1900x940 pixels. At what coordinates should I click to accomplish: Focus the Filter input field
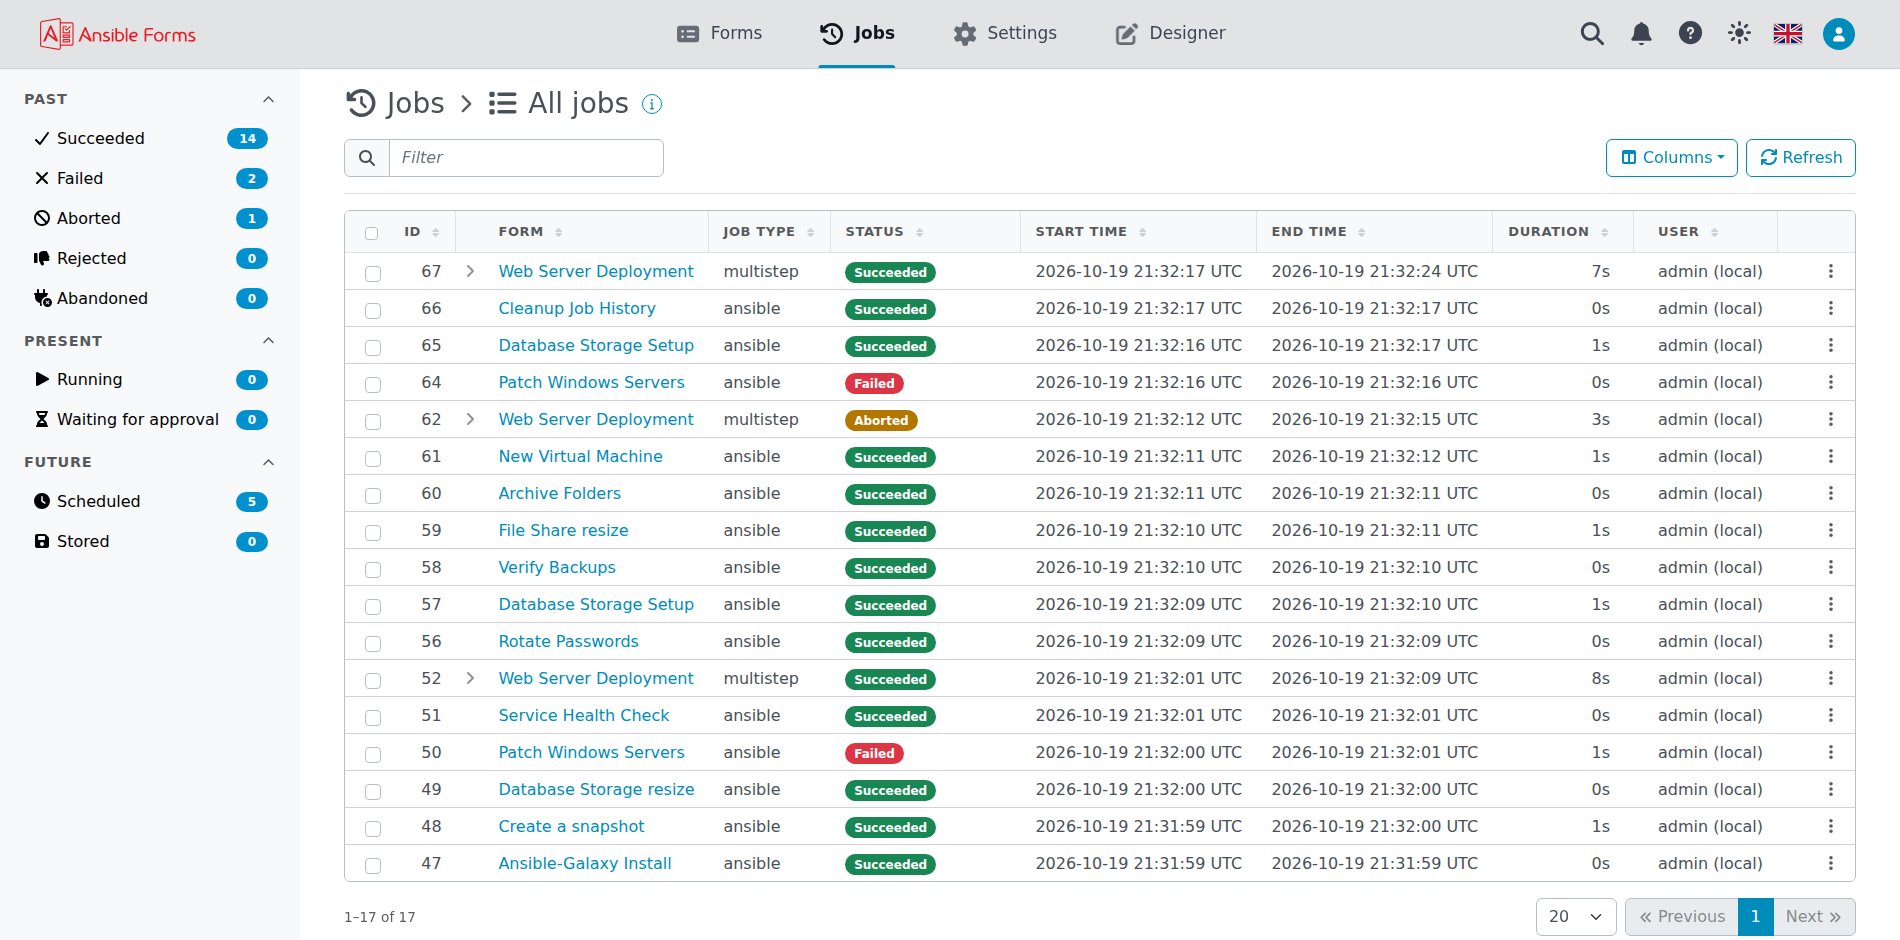click(526, 158)
